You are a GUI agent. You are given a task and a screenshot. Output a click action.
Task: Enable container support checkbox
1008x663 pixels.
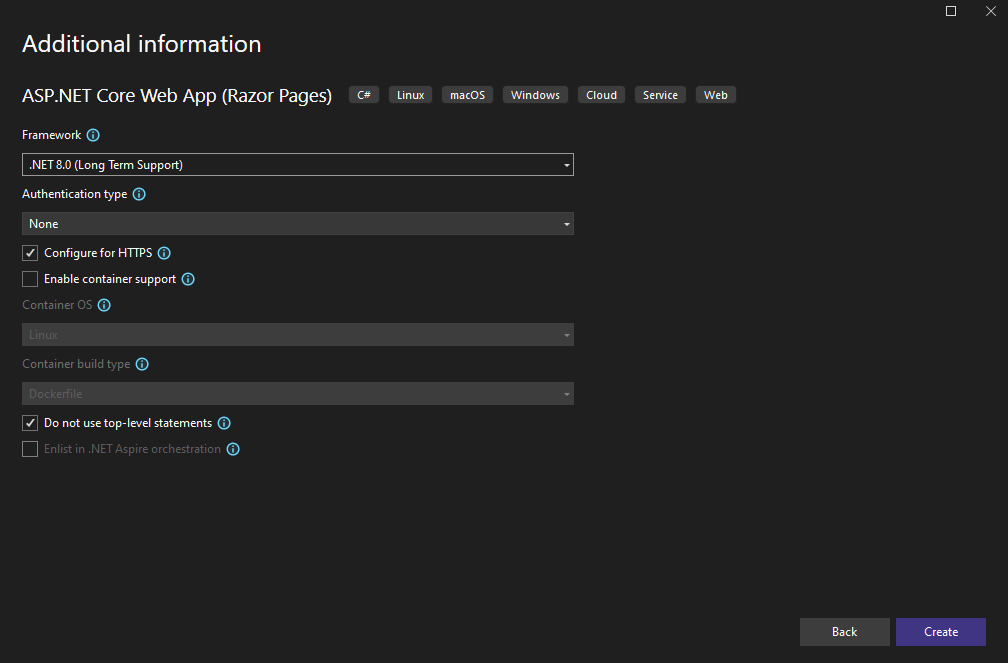point(30,278)
